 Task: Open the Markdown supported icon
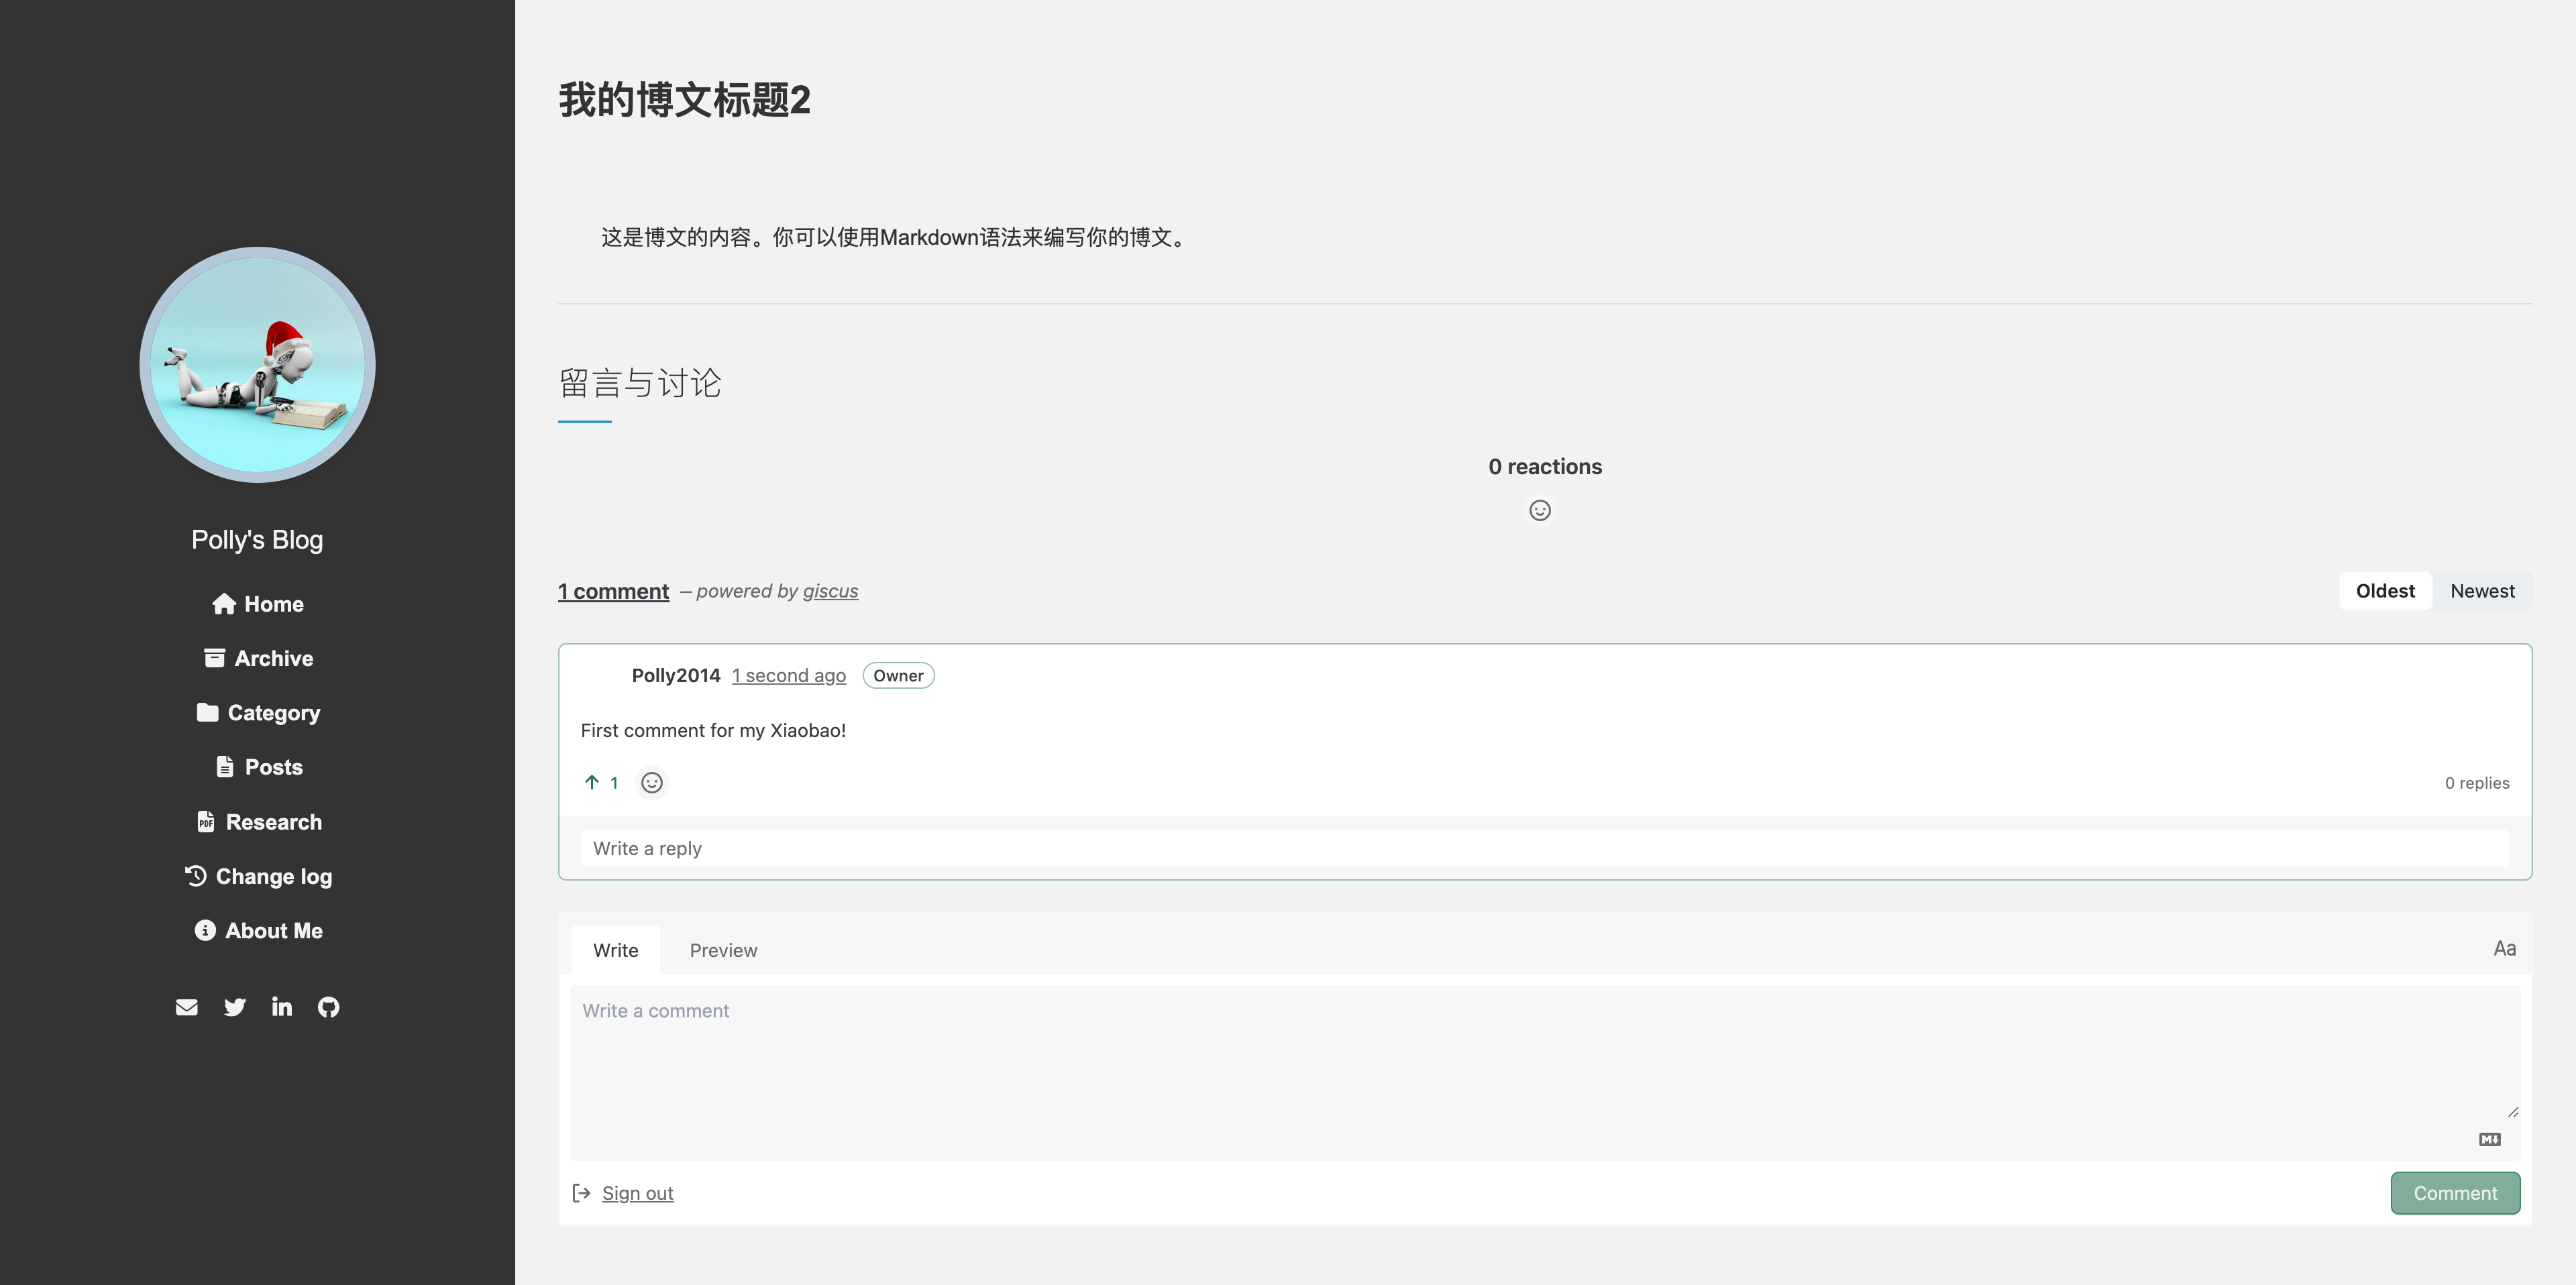pos(2489,1139)
